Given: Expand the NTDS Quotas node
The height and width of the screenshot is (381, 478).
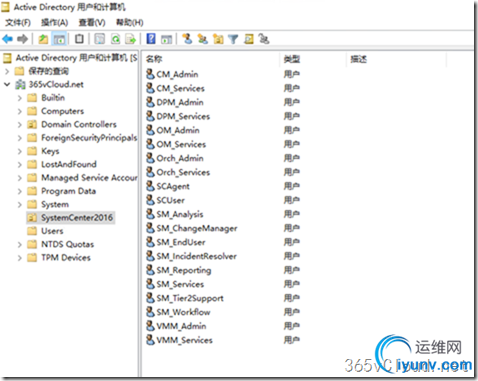Looking at the screenshot, I should 20,245.
